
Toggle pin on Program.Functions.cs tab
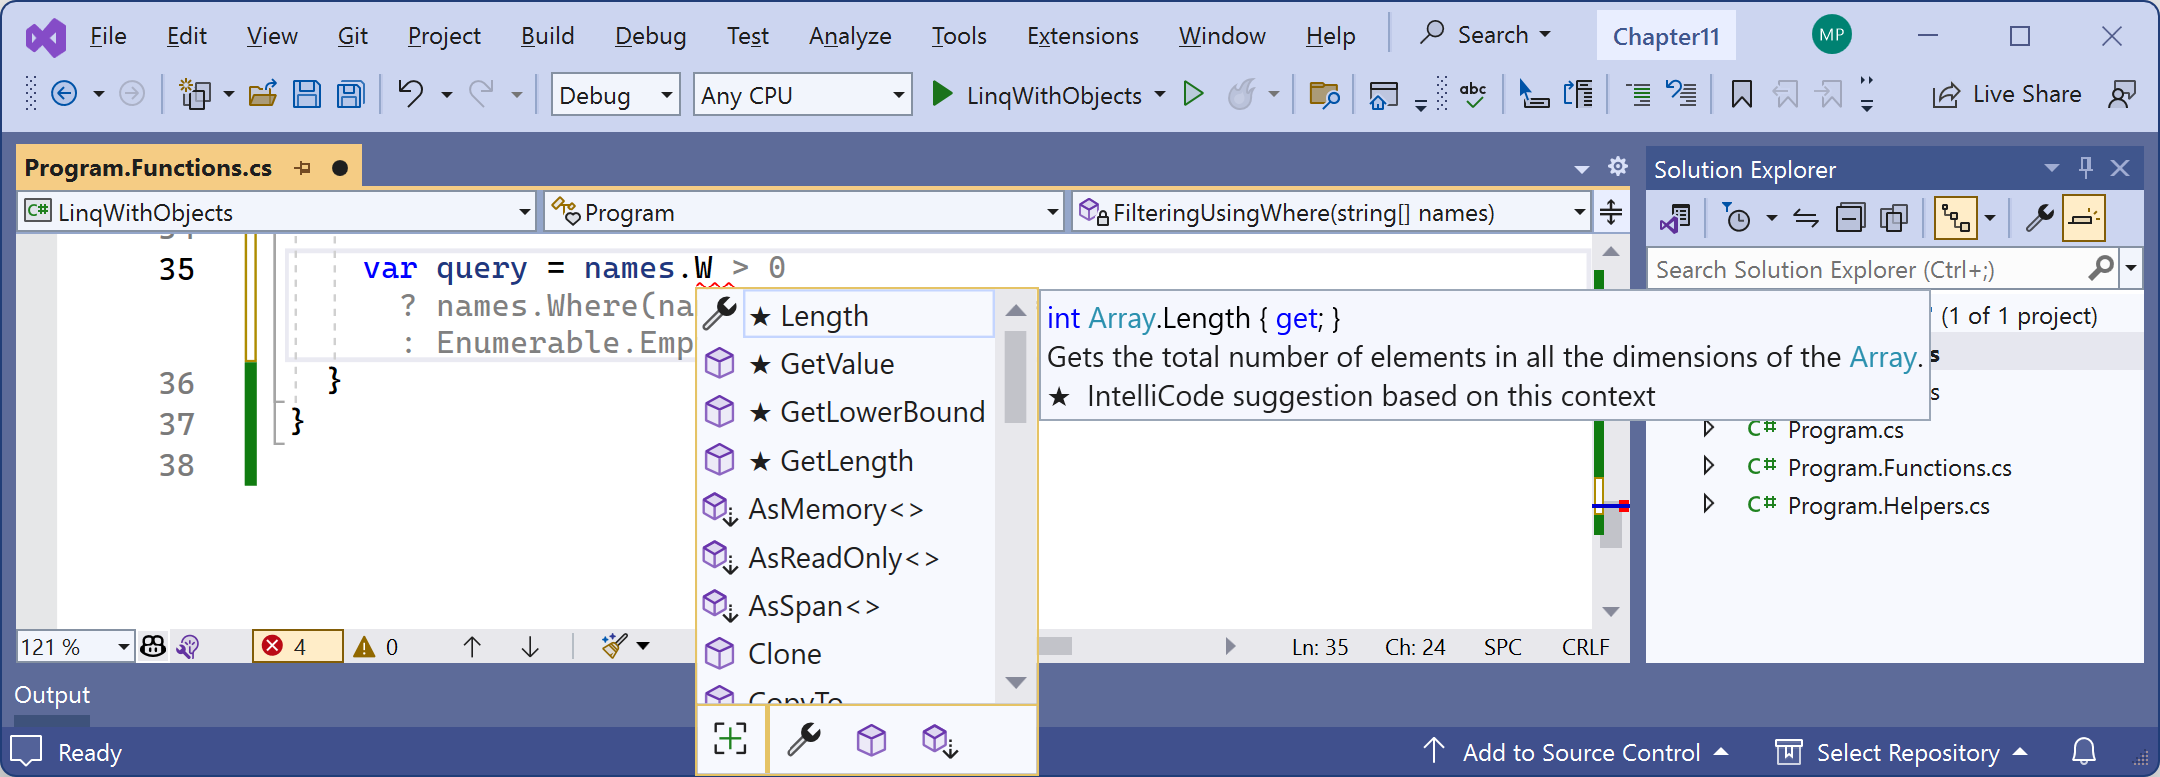303,168
